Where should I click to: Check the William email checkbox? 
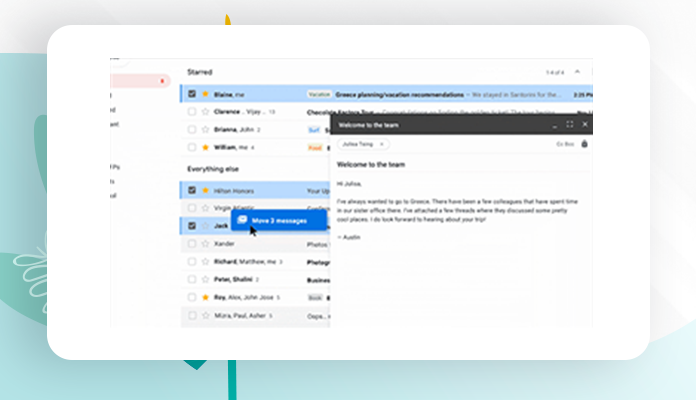(x=192, y=147)
